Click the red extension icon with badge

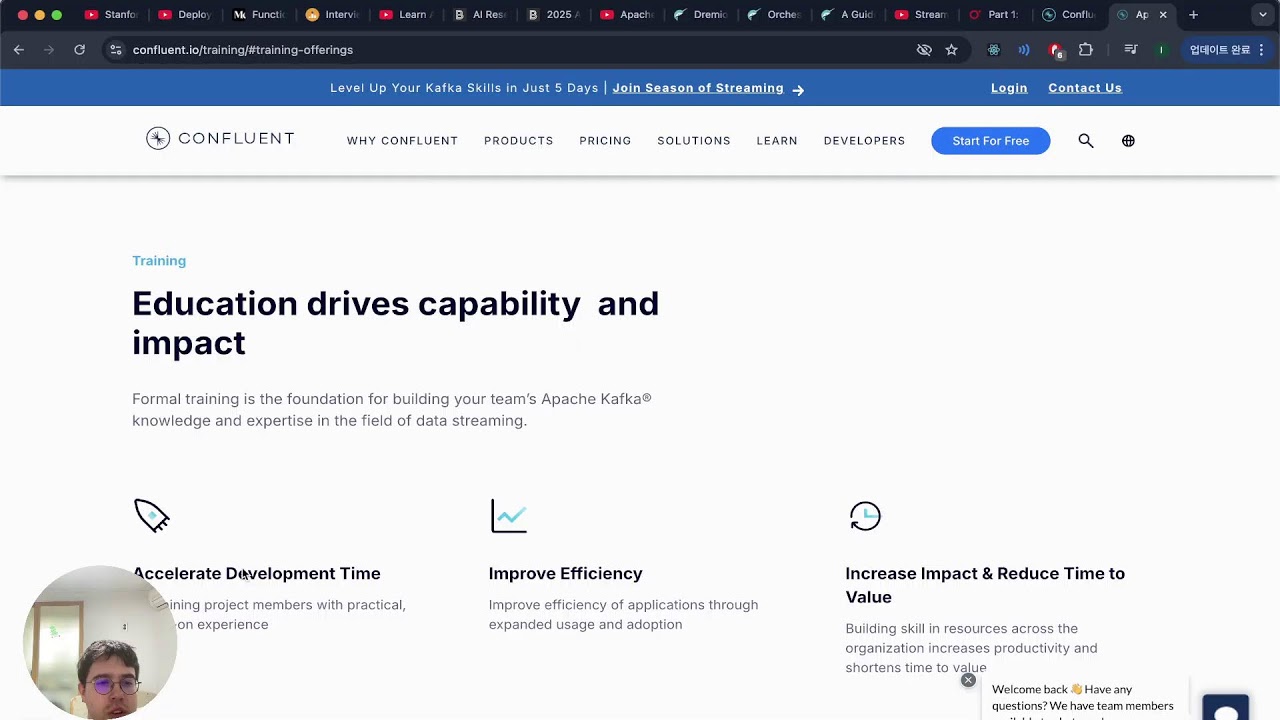1055,49
